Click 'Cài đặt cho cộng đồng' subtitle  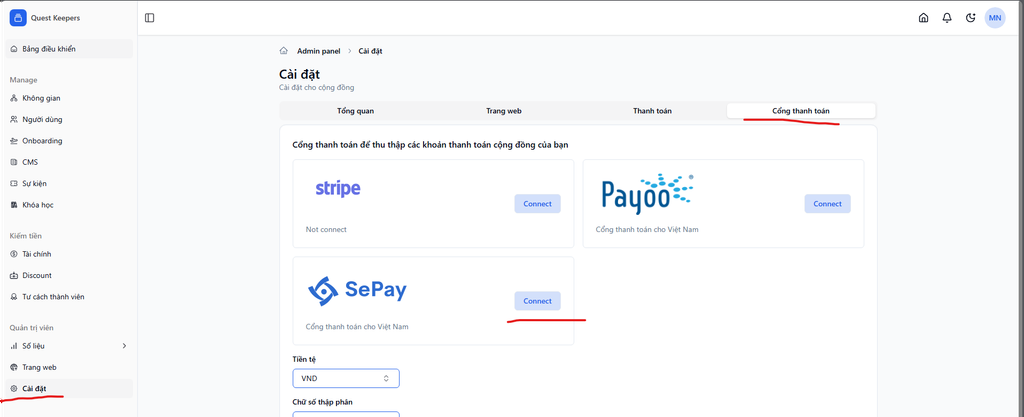pos(317,87)
